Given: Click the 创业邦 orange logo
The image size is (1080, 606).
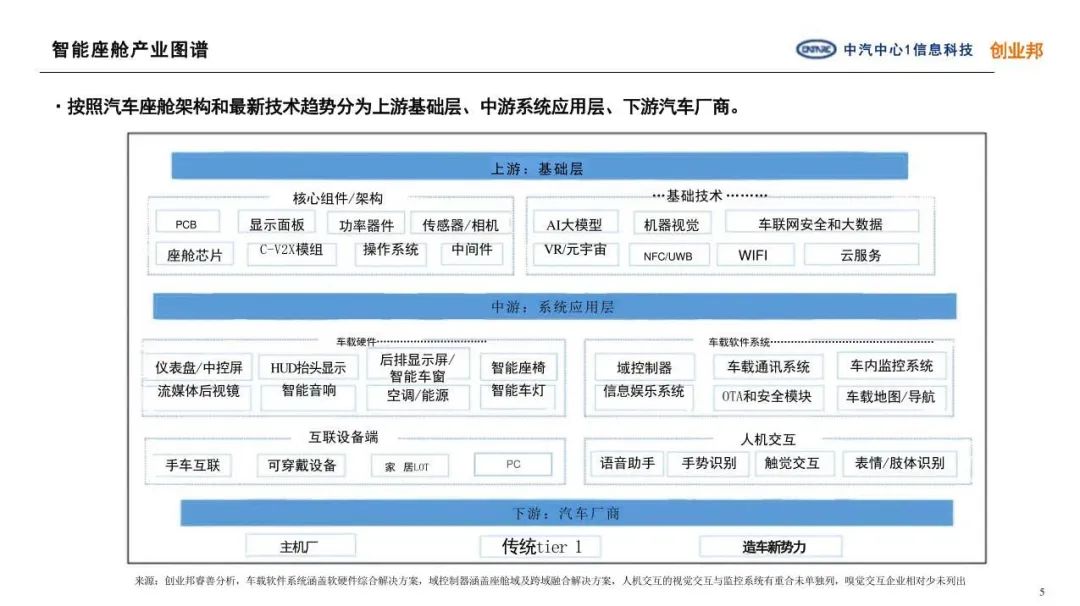Looking at the screenshot, I should tap(1017, 50).
